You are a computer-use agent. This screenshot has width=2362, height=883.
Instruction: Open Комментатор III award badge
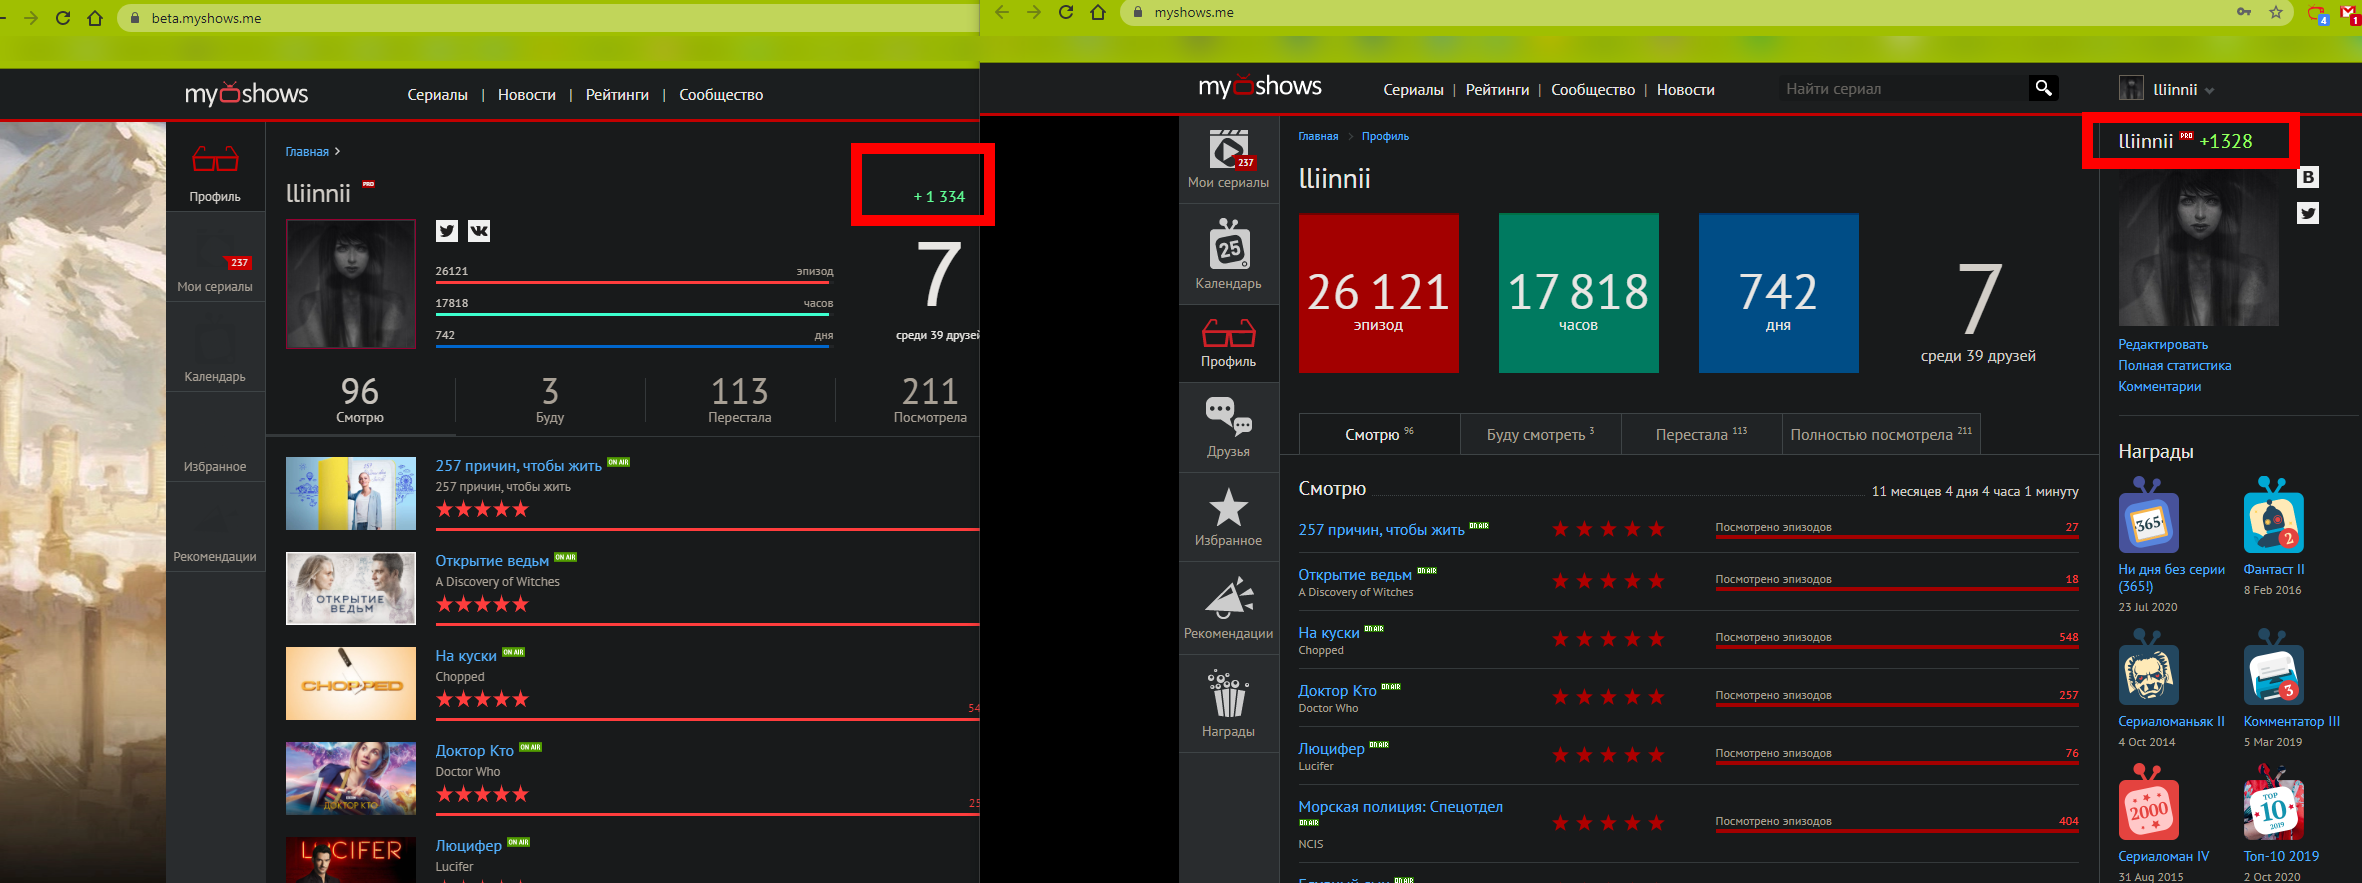coord(2273,668)
